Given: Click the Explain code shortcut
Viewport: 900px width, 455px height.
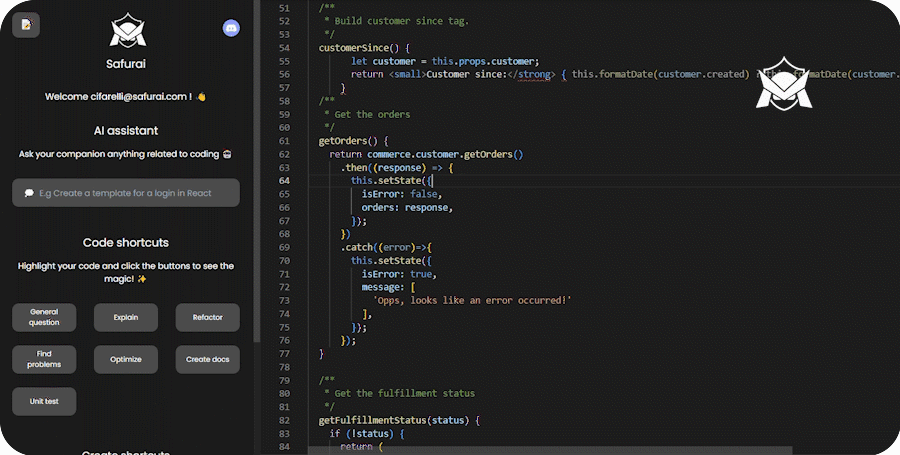Looking at the screenshot, I should pyautogui.click(x=126, y=318).
